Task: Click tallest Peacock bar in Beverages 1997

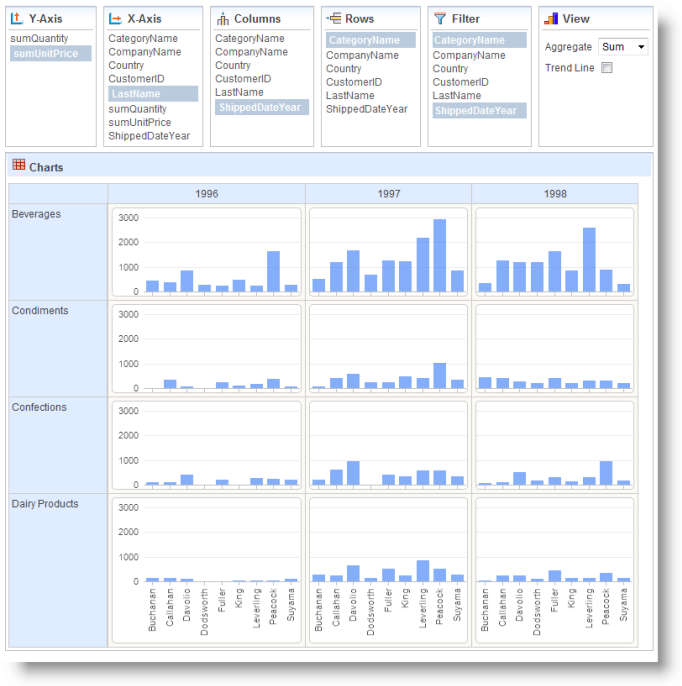Action: [x=440, y=256]
